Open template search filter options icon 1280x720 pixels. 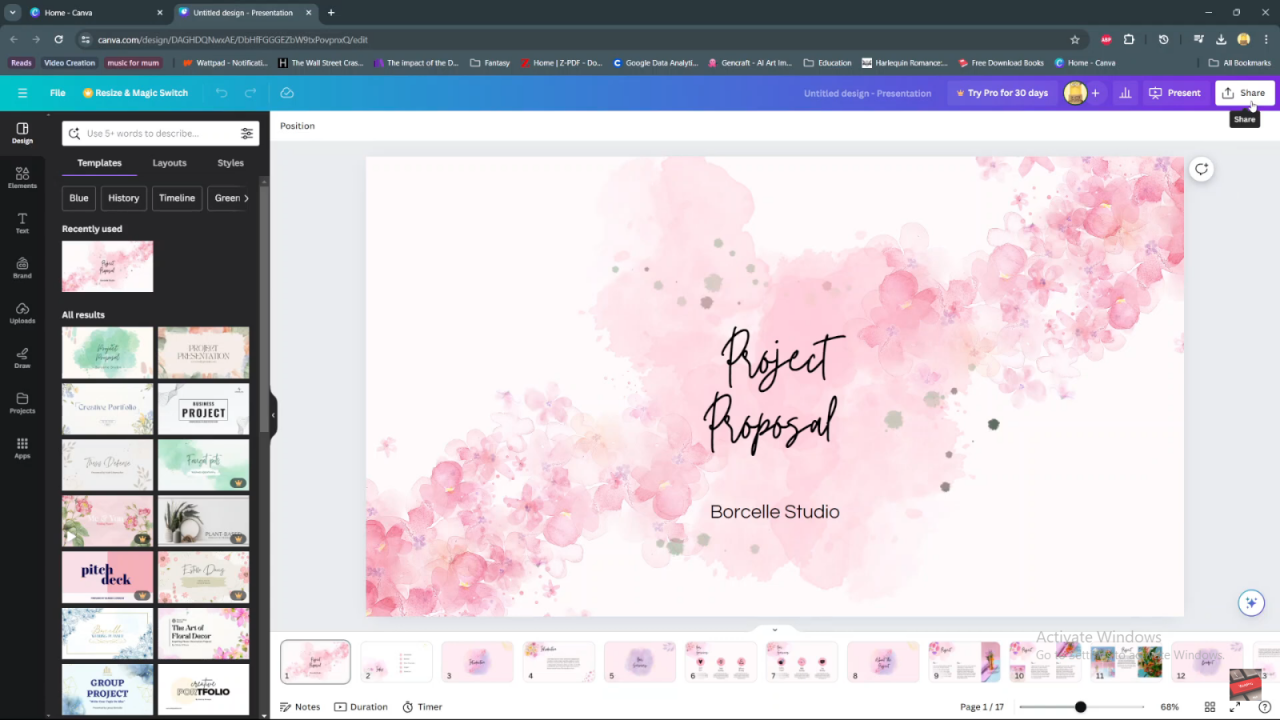point(246,133)
